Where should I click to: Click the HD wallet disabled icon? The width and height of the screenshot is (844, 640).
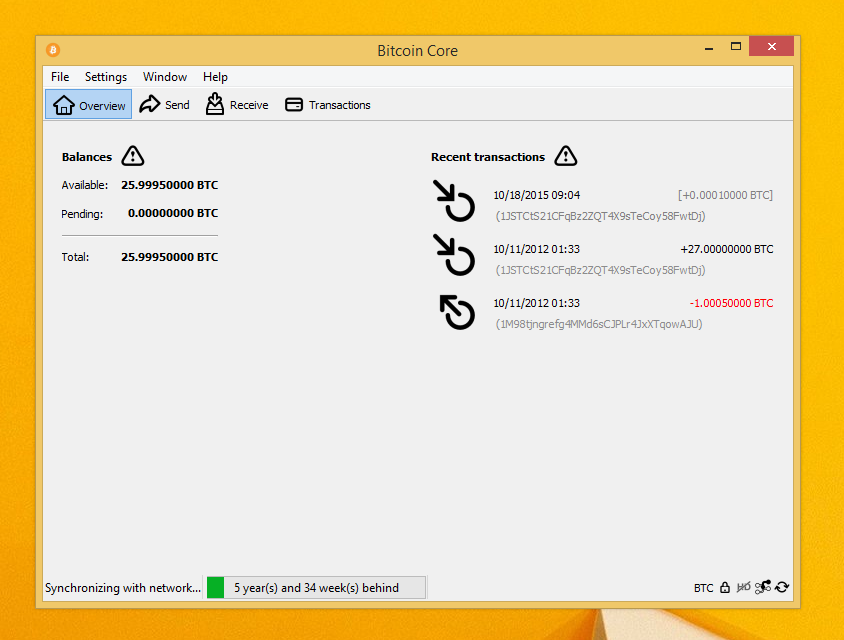743,587
